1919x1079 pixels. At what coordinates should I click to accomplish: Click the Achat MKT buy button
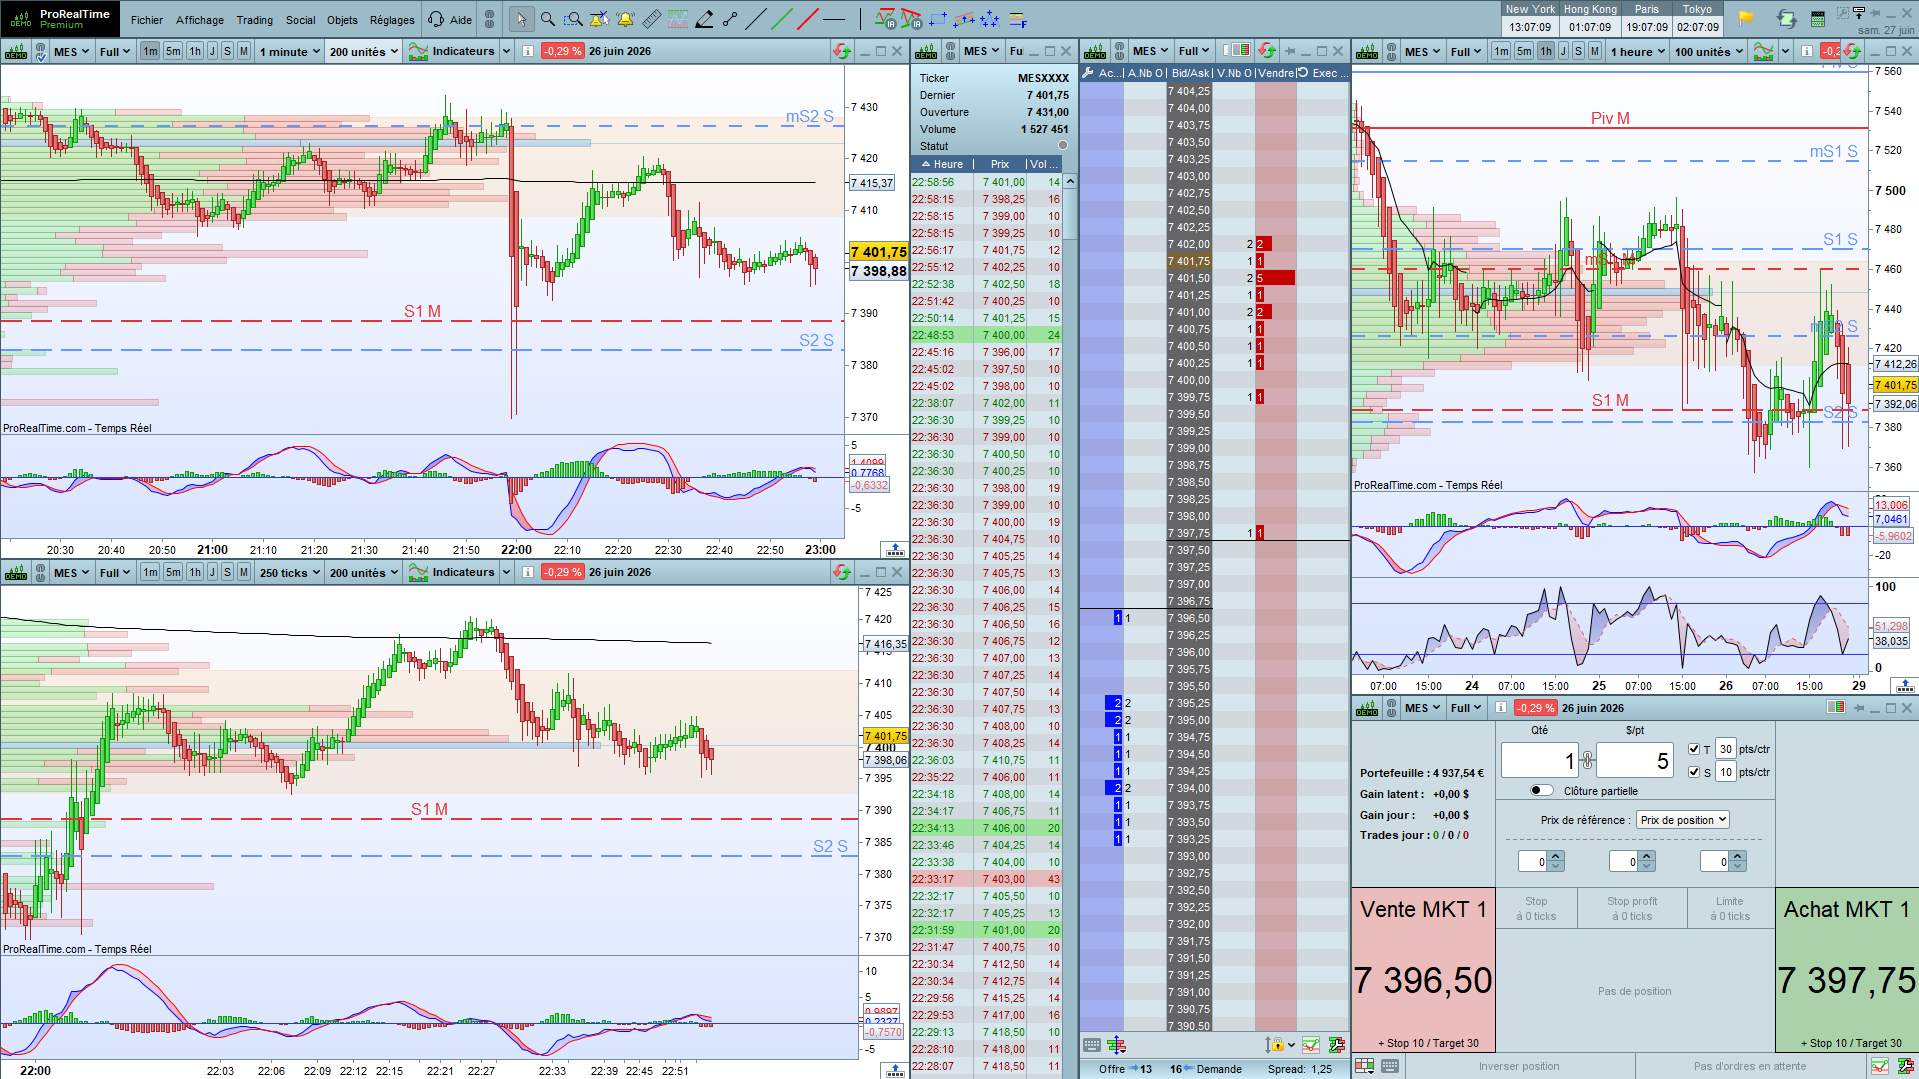click(x=1847, y=970)
